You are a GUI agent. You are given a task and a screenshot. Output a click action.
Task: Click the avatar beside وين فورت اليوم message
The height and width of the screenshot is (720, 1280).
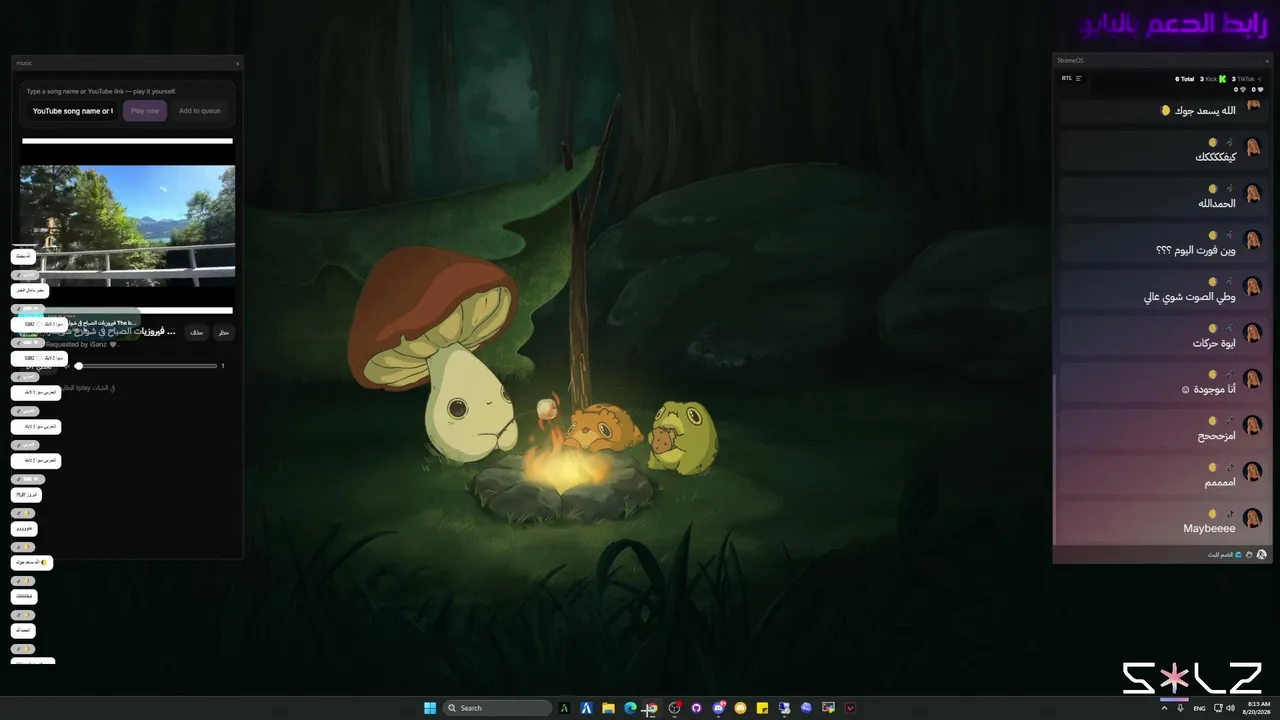[x=1252, y=240]
